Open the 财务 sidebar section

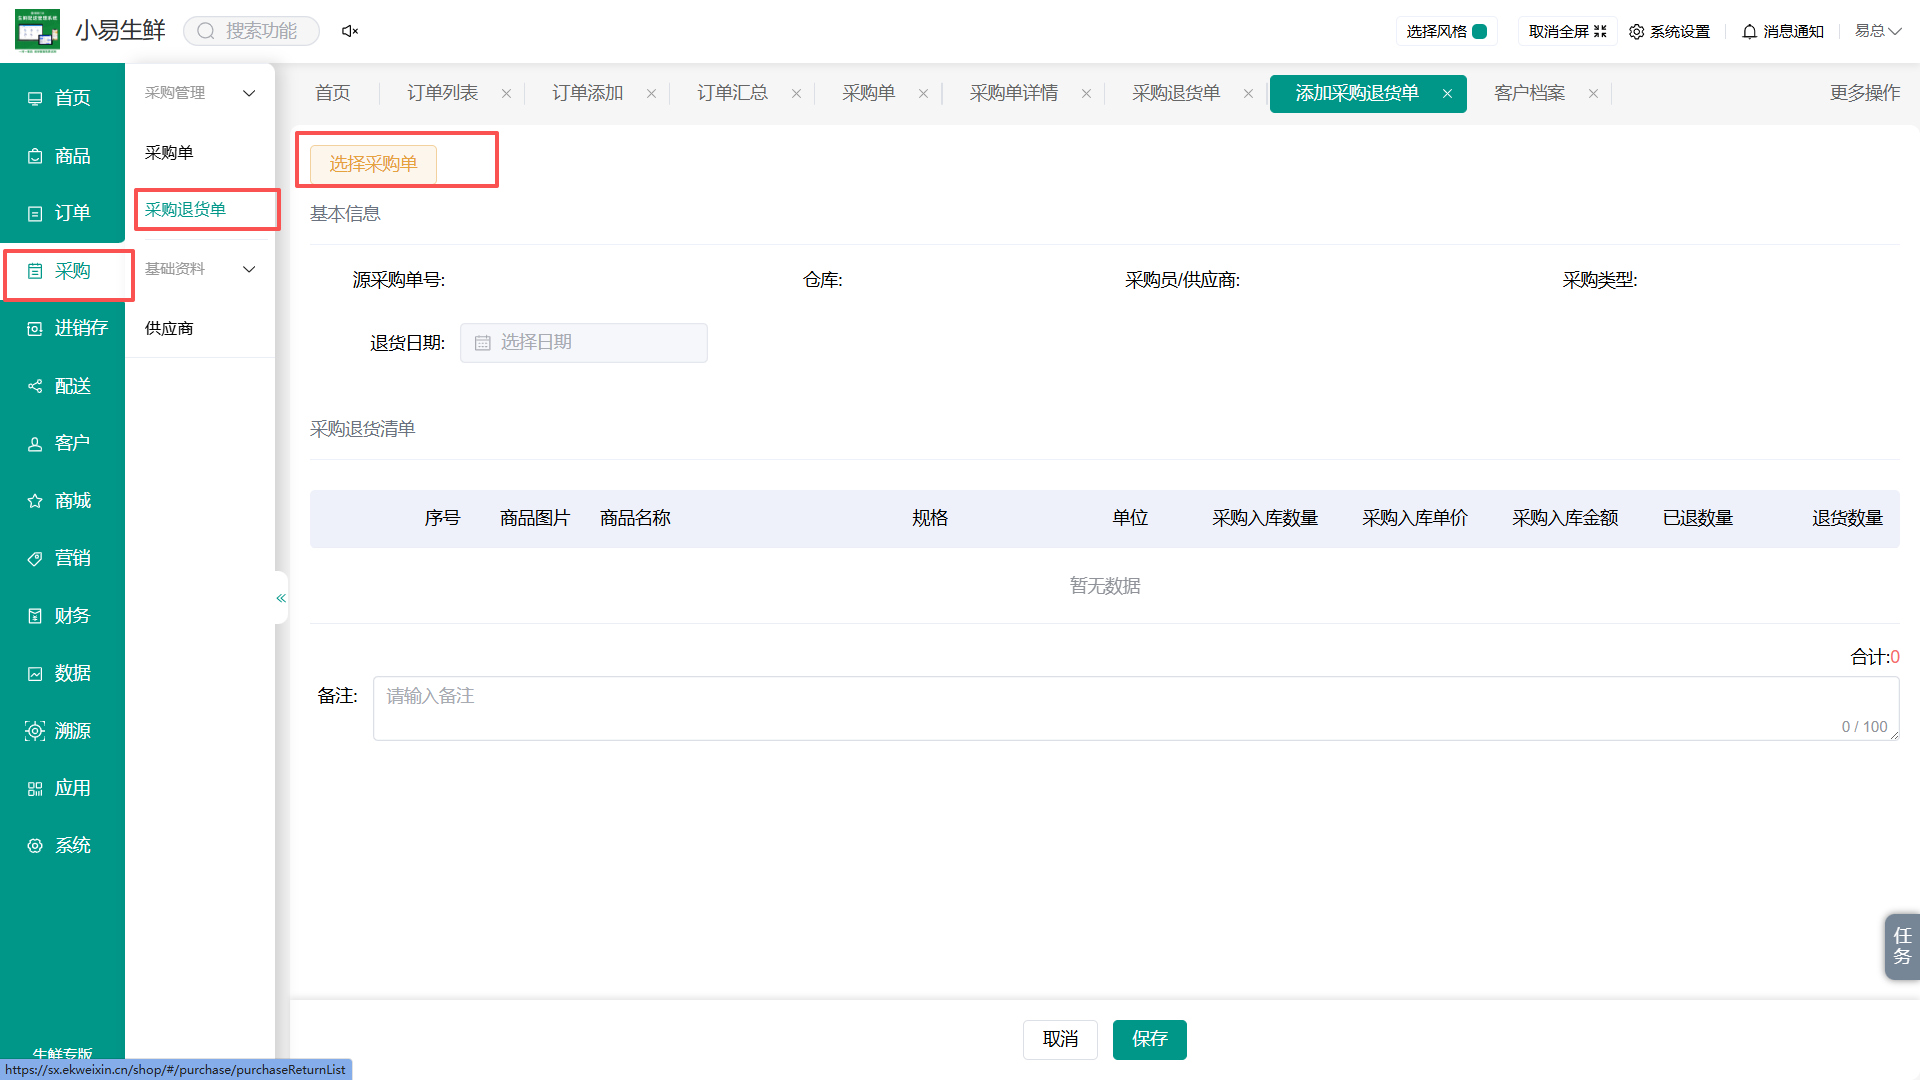point(60,616)
